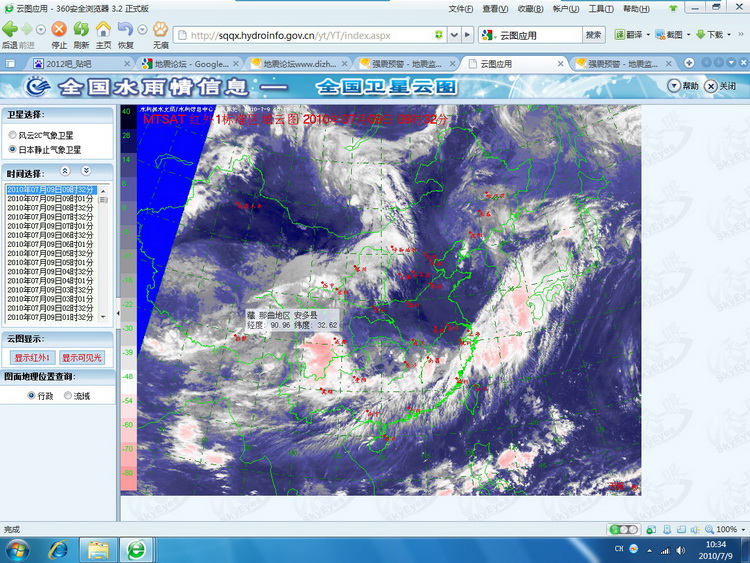The height and width of the screenshot is (563, 750).
Task: Go to the Home page (主页) icon
Action: [x=103, y=30]
